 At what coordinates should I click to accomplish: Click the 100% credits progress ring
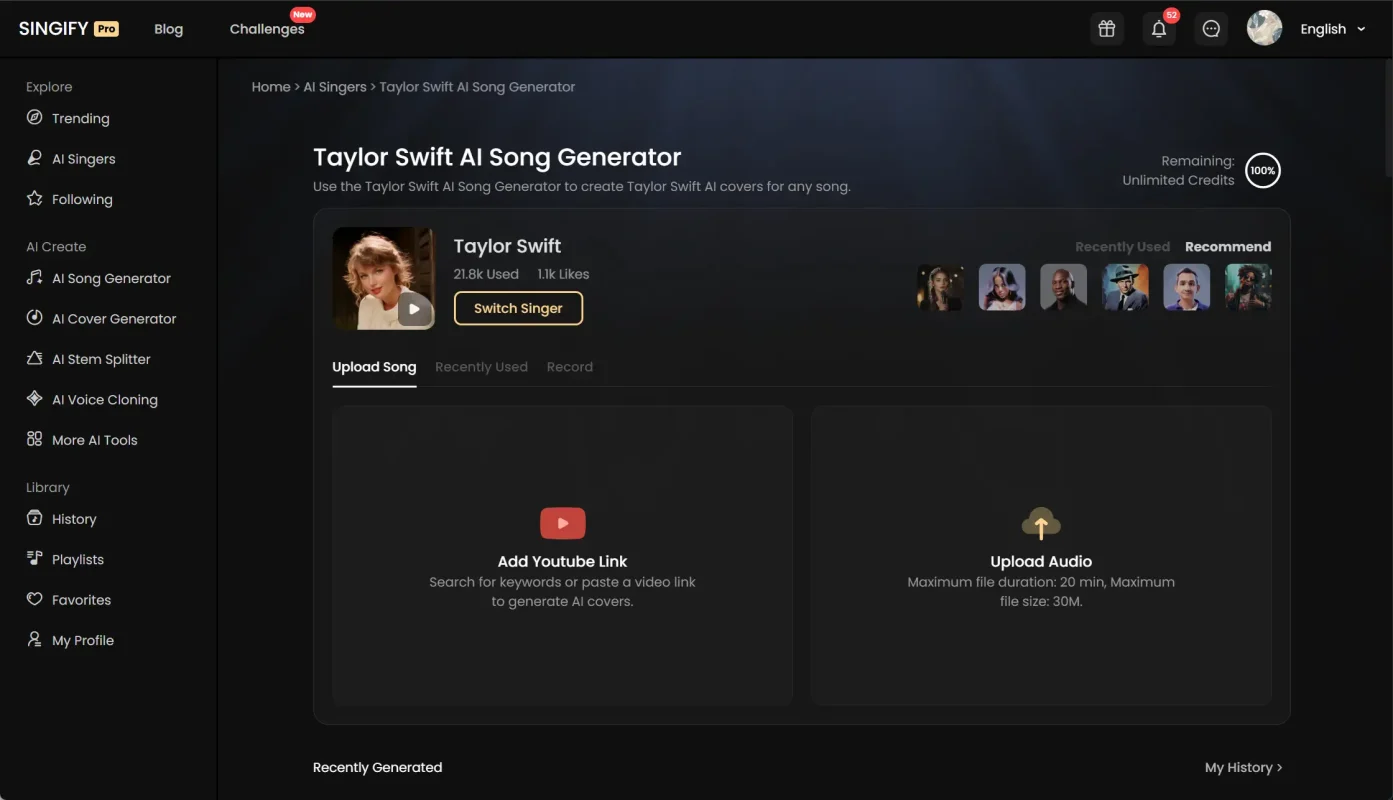point(1263,170)
